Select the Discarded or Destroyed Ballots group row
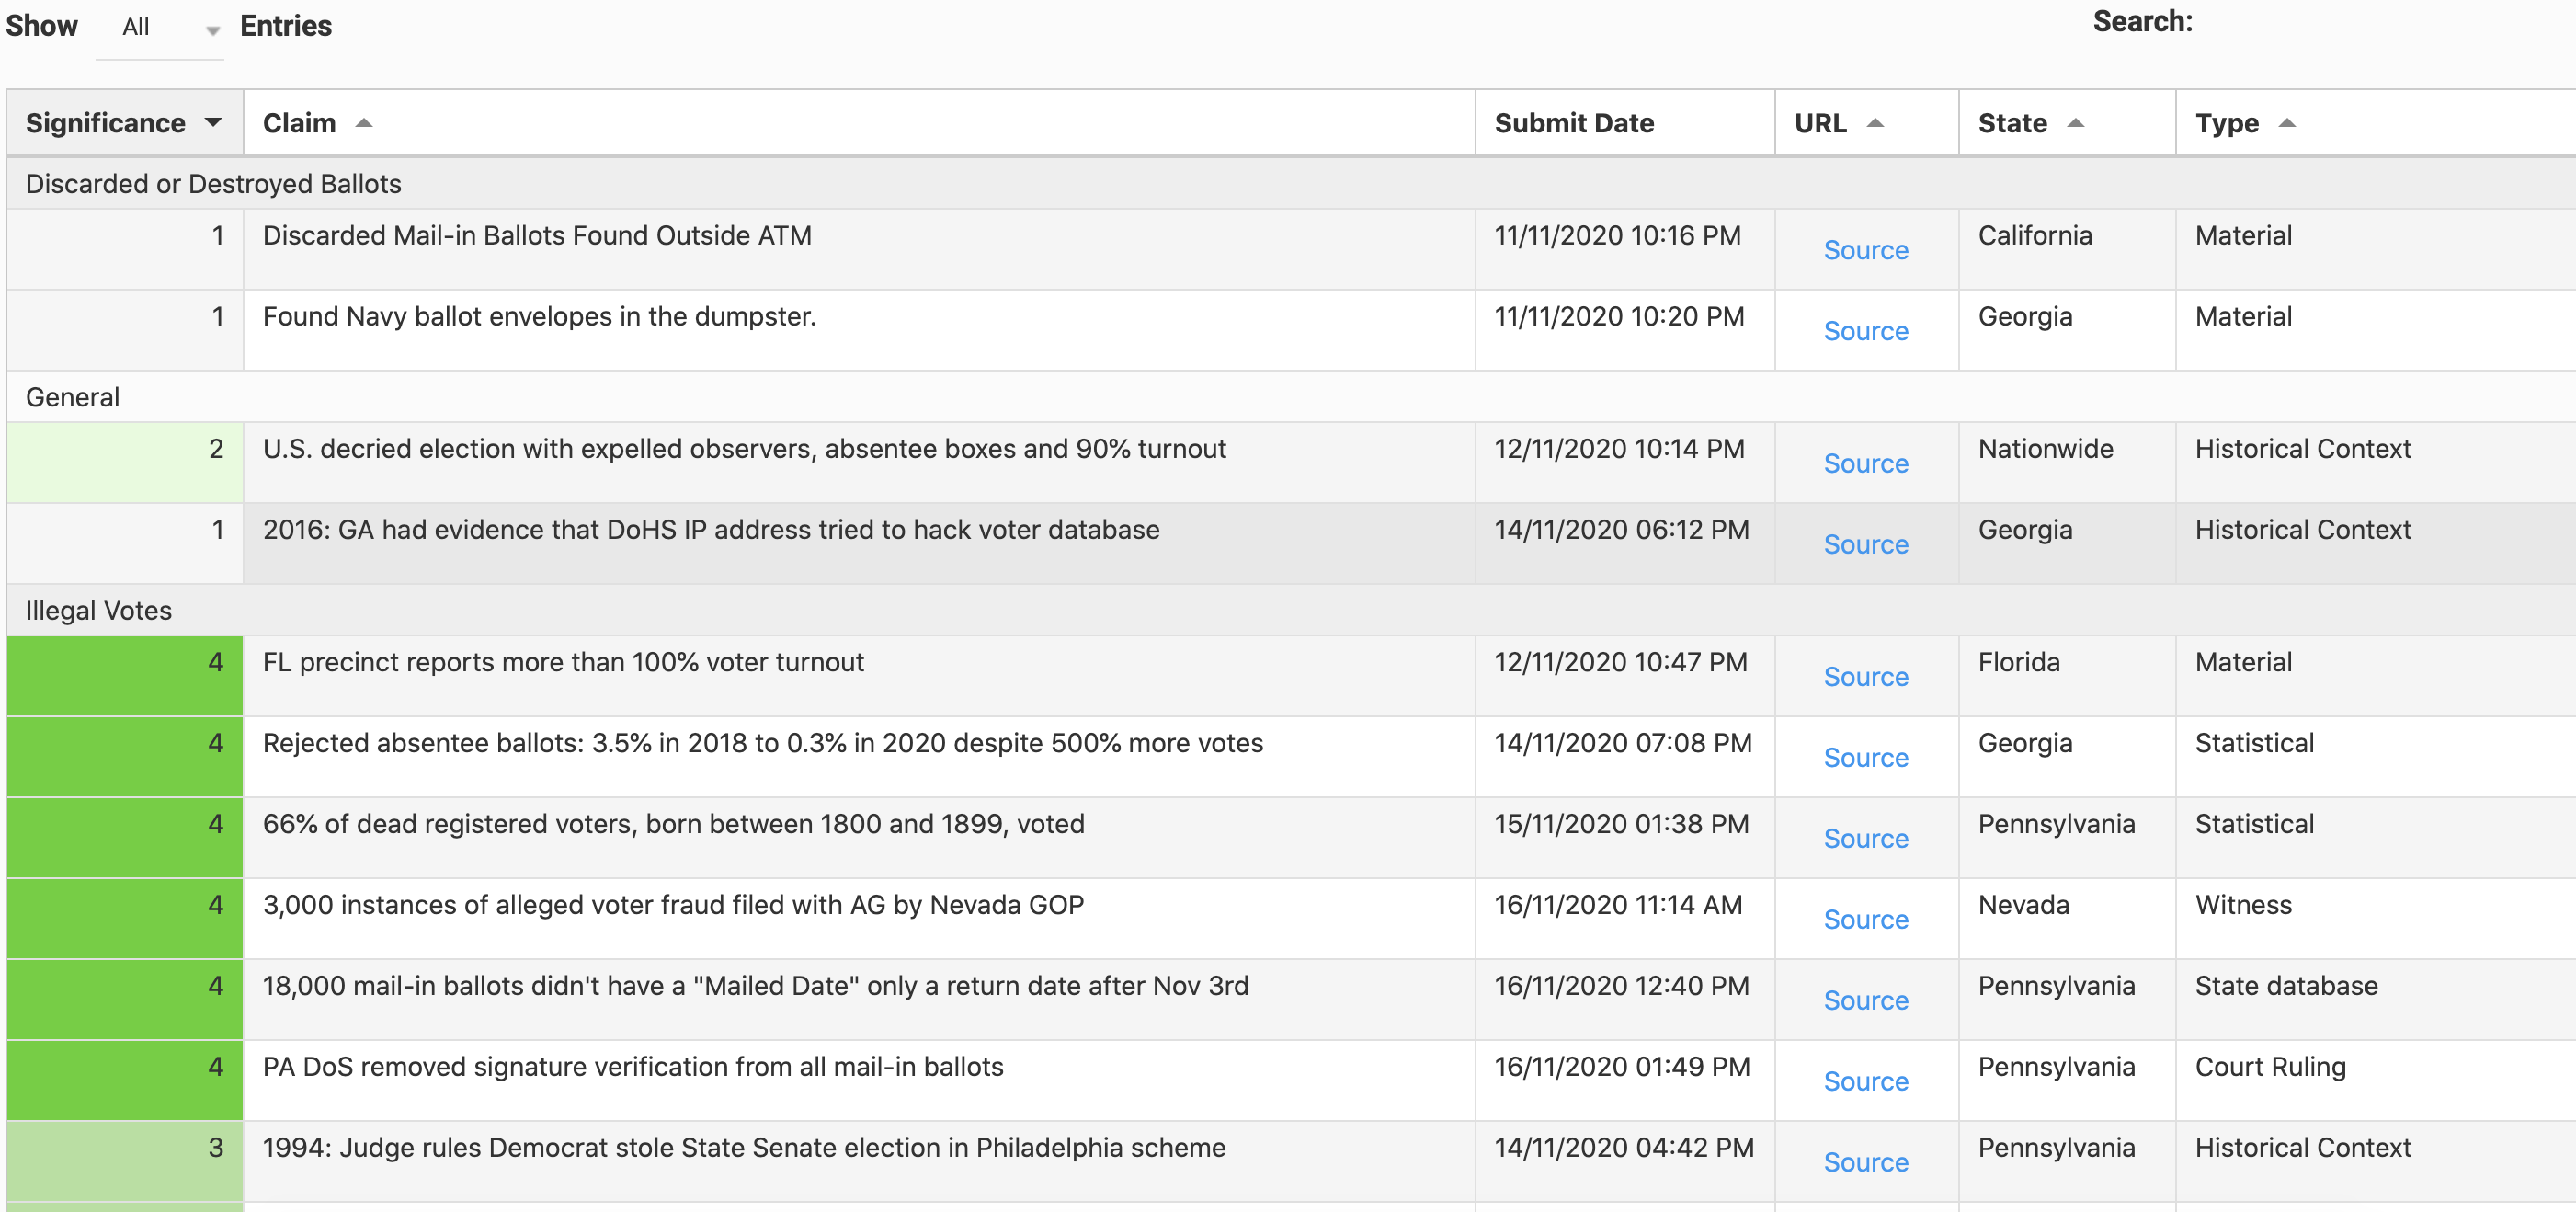 pyautogui.click(x=1291, y=184)
